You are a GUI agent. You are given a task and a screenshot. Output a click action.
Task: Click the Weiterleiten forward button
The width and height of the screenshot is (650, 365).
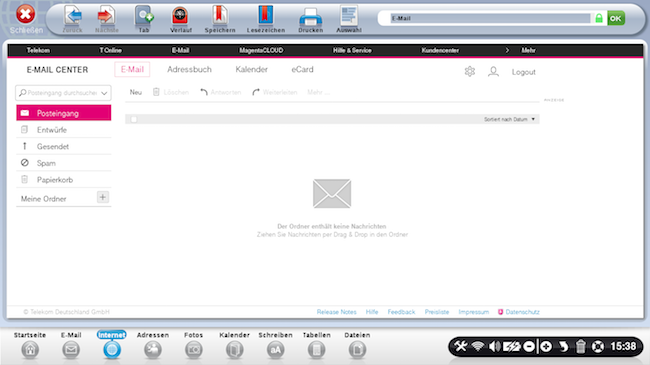tap(274, 92)
